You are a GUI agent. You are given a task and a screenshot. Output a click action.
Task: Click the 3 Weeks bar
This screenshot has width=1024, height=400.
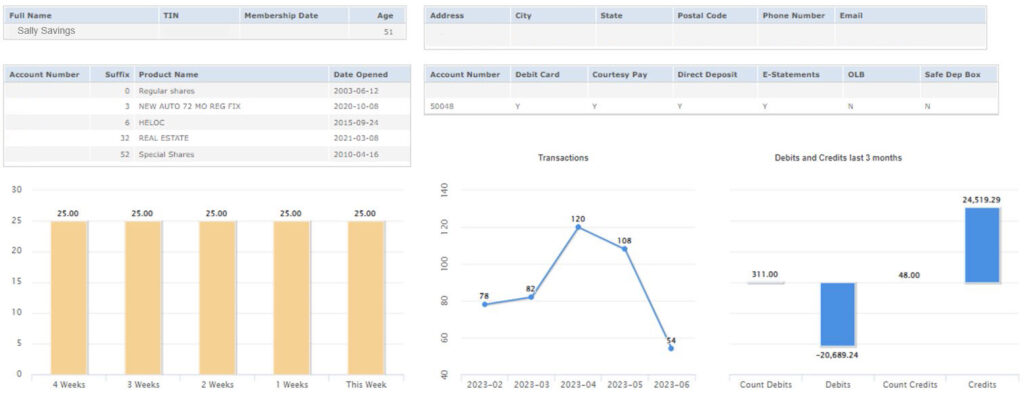tap(143, 297)
